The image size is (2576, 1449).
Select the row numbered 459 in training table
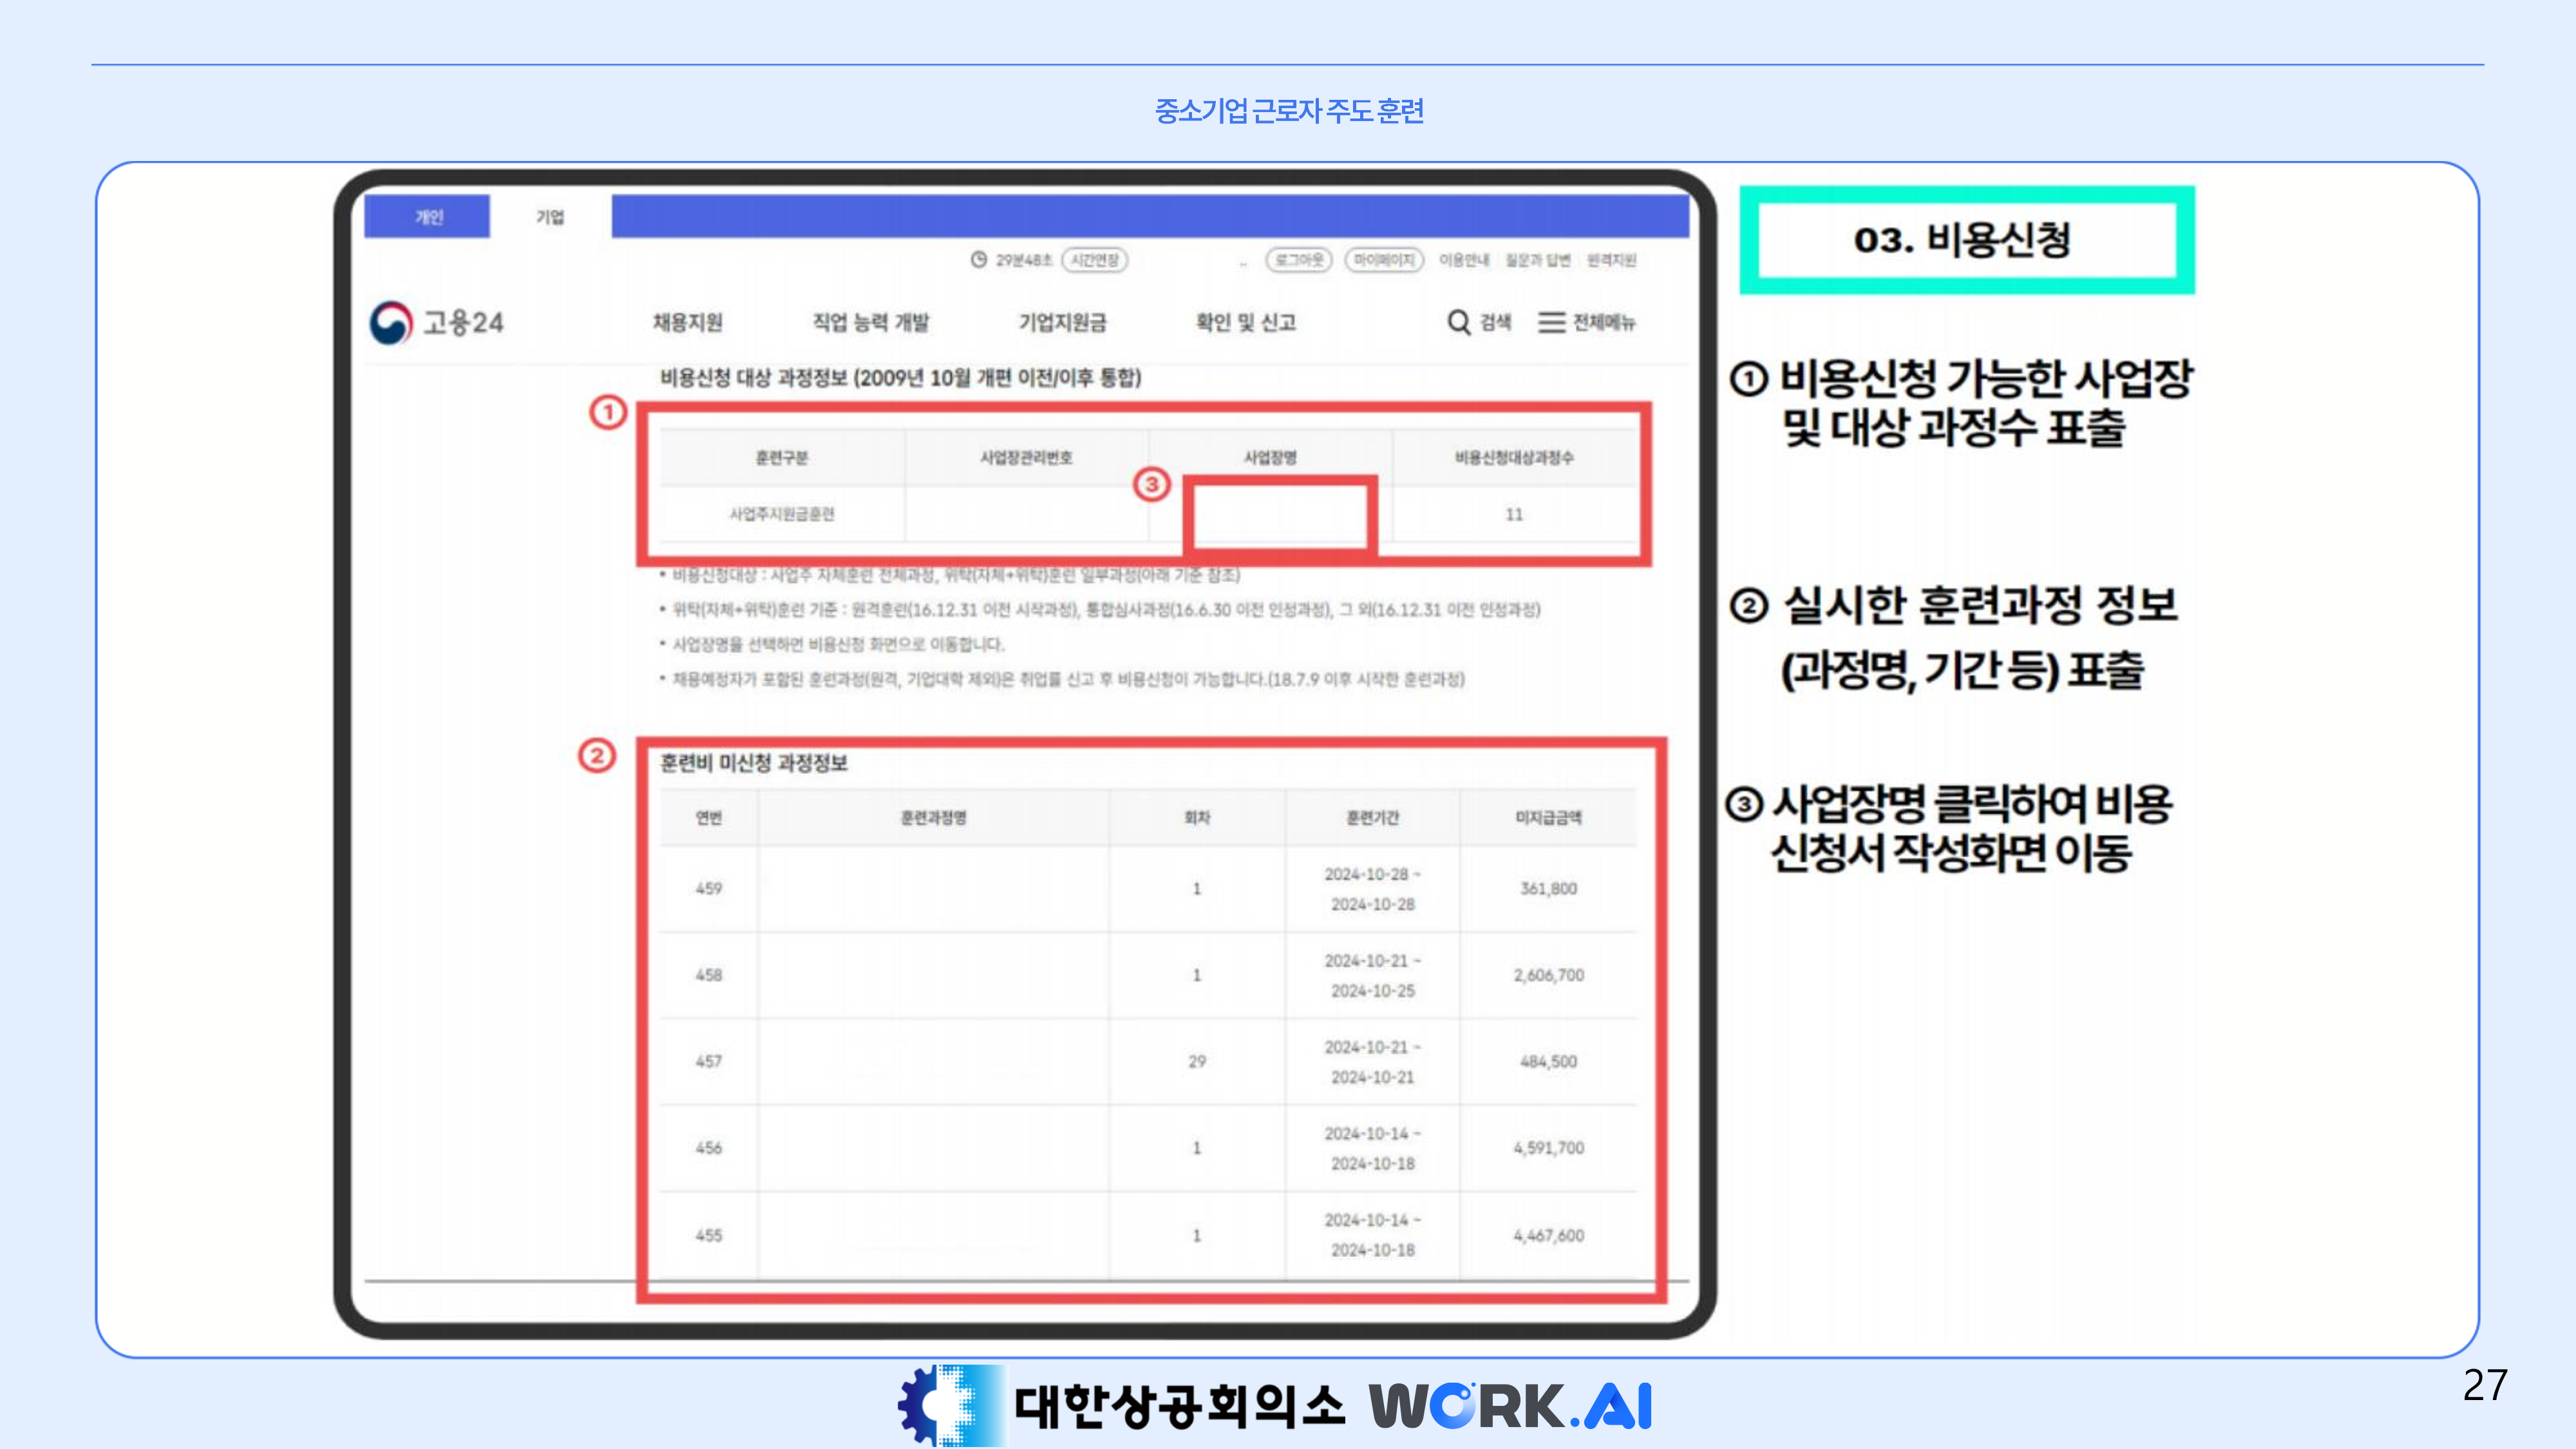pos(709,888)
